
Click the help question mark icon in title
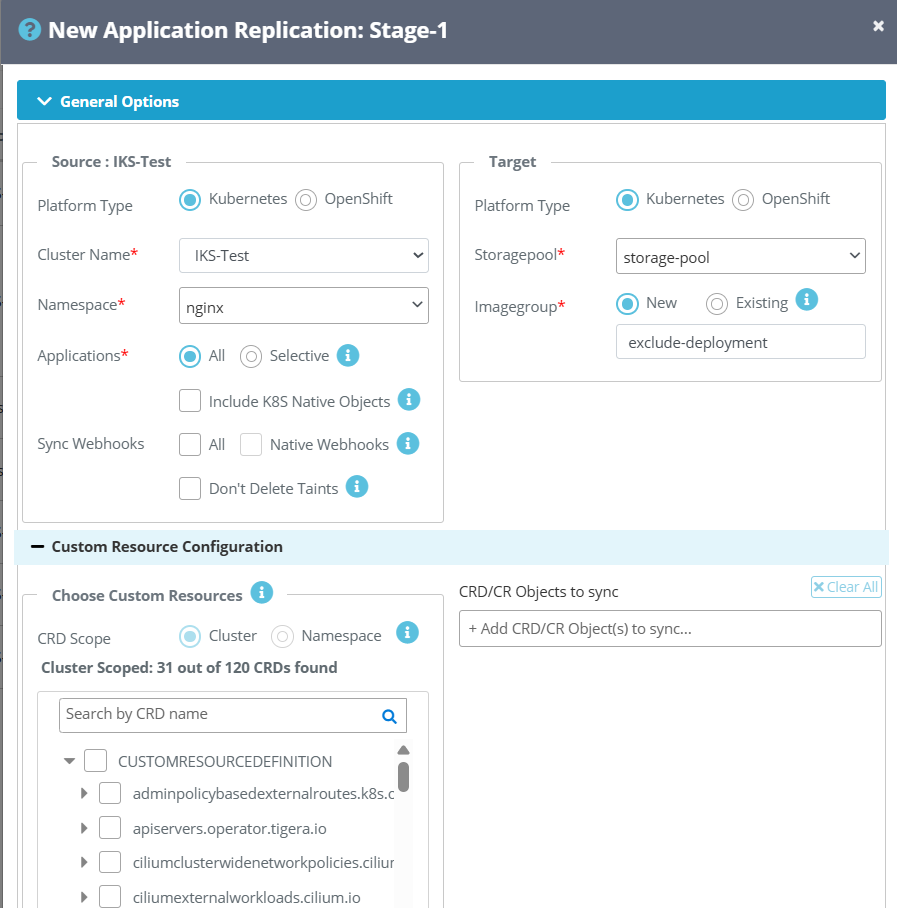point(30,30)
